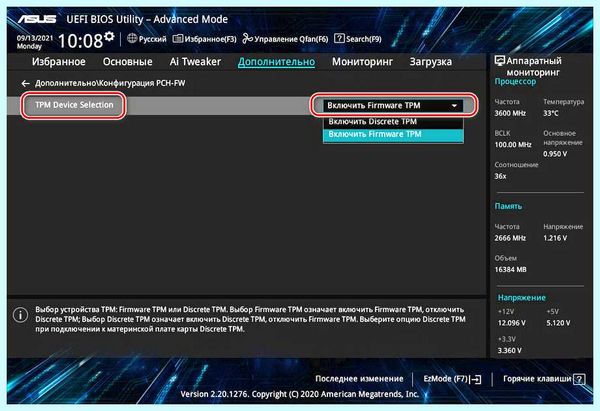Click the TPM Device Selection label
The width and height of the screenshot is (600, 411).
(74, 105)
